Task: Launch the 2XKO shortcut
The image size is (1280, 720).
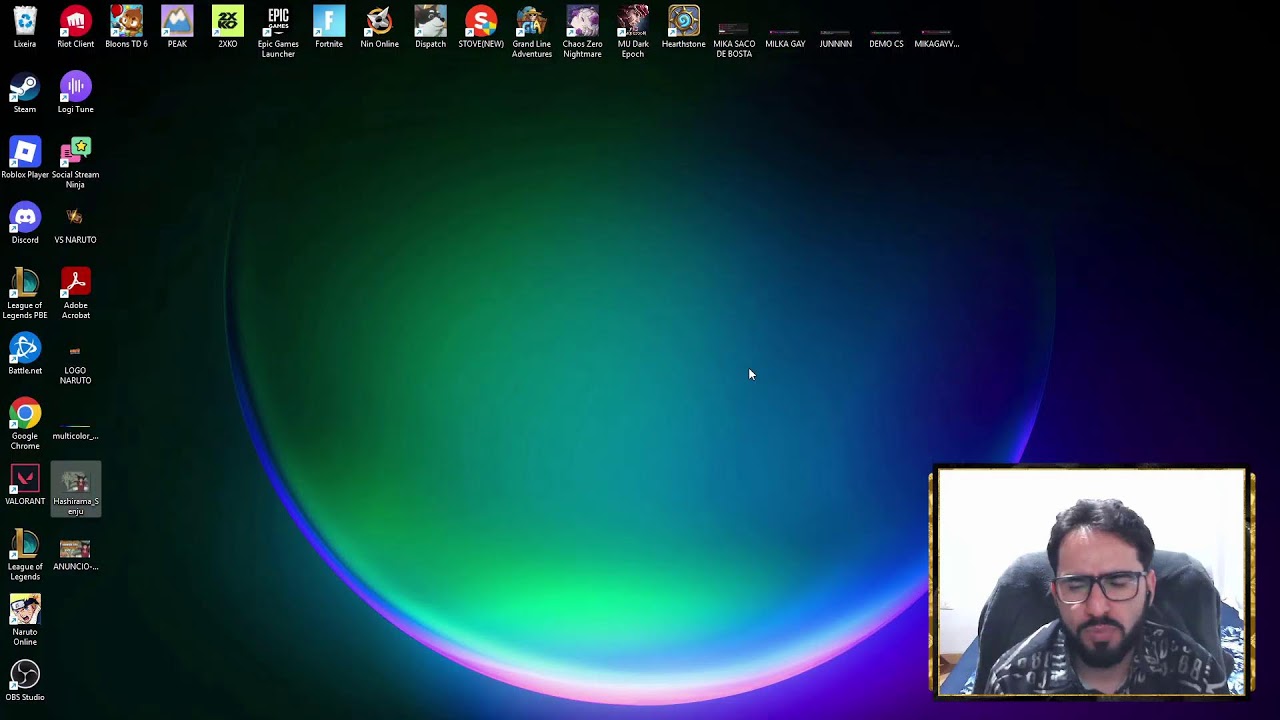Action: (228, 27)
